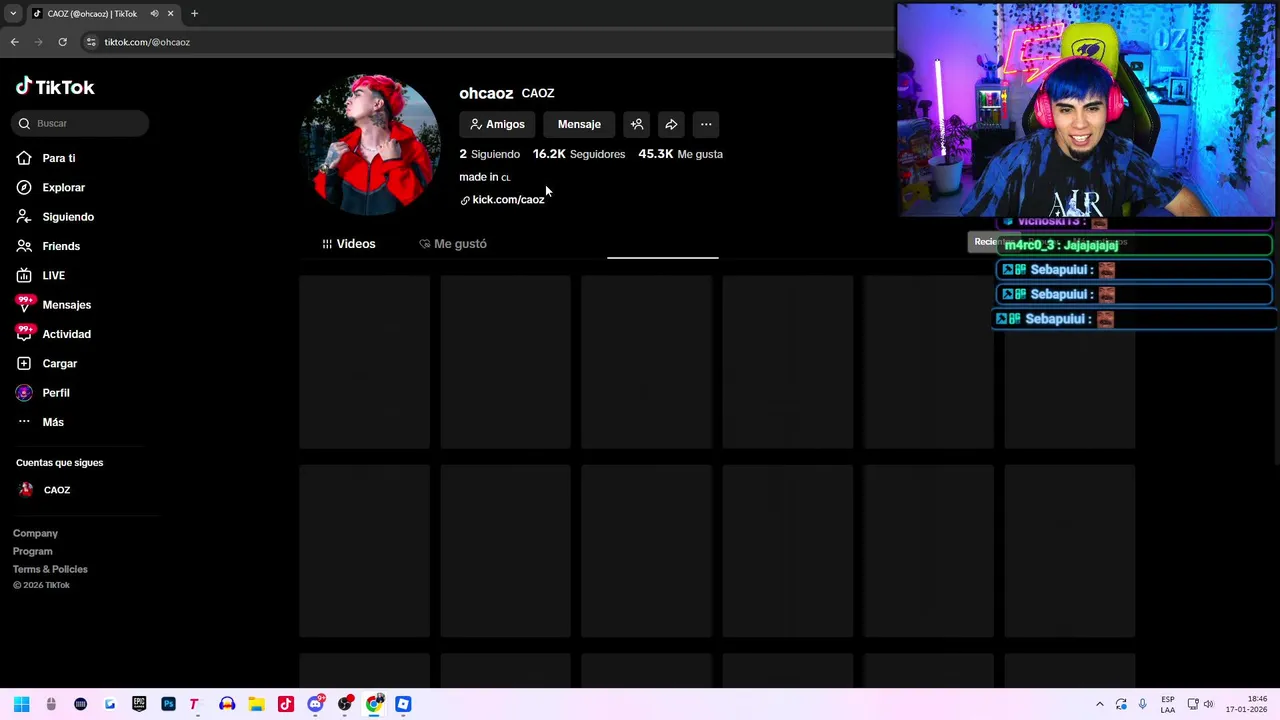Open Cargar to upload a video
The width and height of the screenshot is (1280, 720).
point(47,363)
